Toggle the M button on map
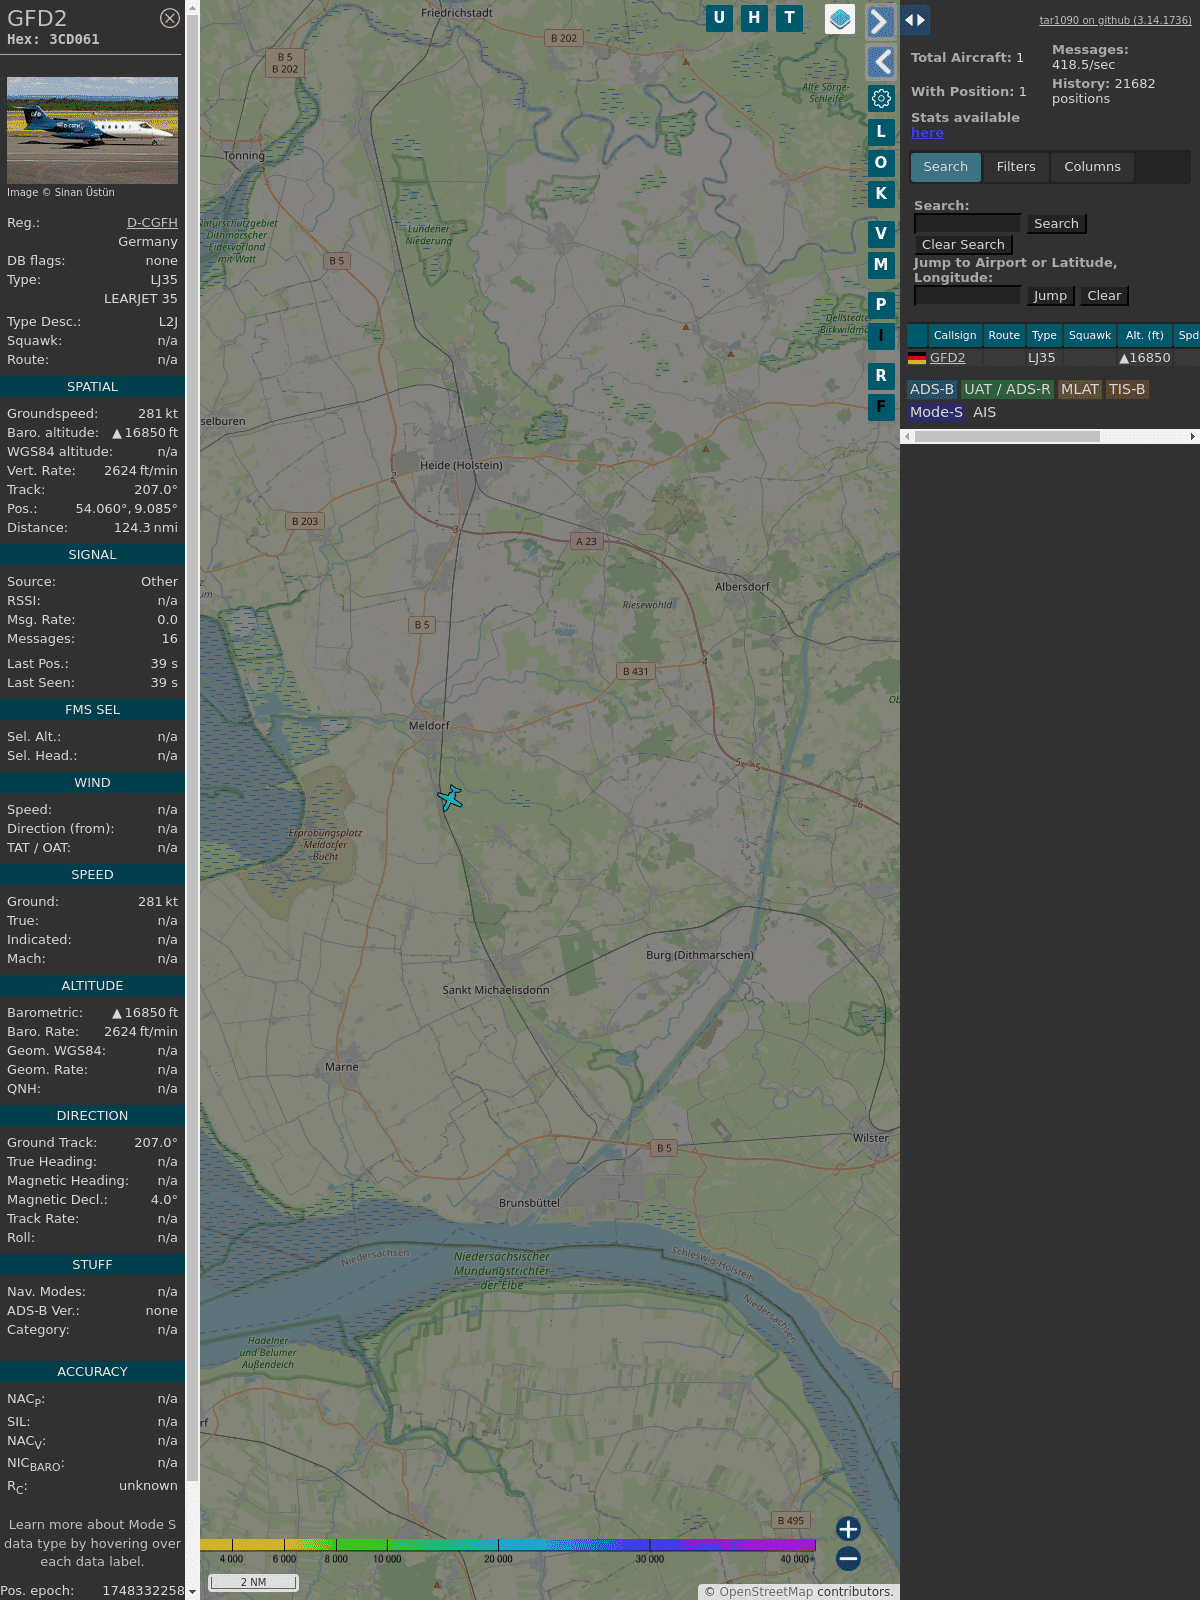 [881, 265]
